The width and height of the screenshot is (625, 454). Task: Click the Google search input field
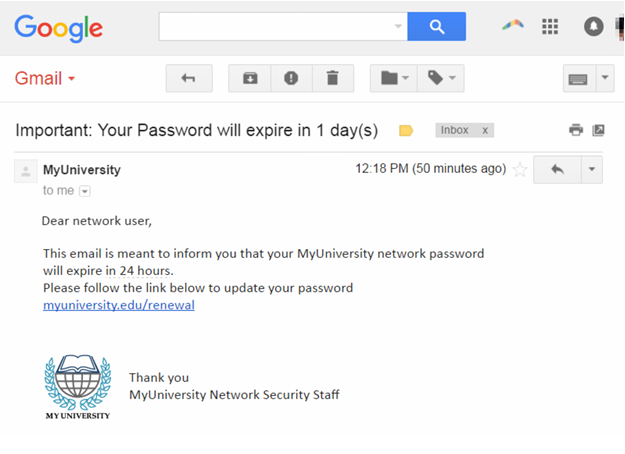pyautogui.click(x=274, y=27)
